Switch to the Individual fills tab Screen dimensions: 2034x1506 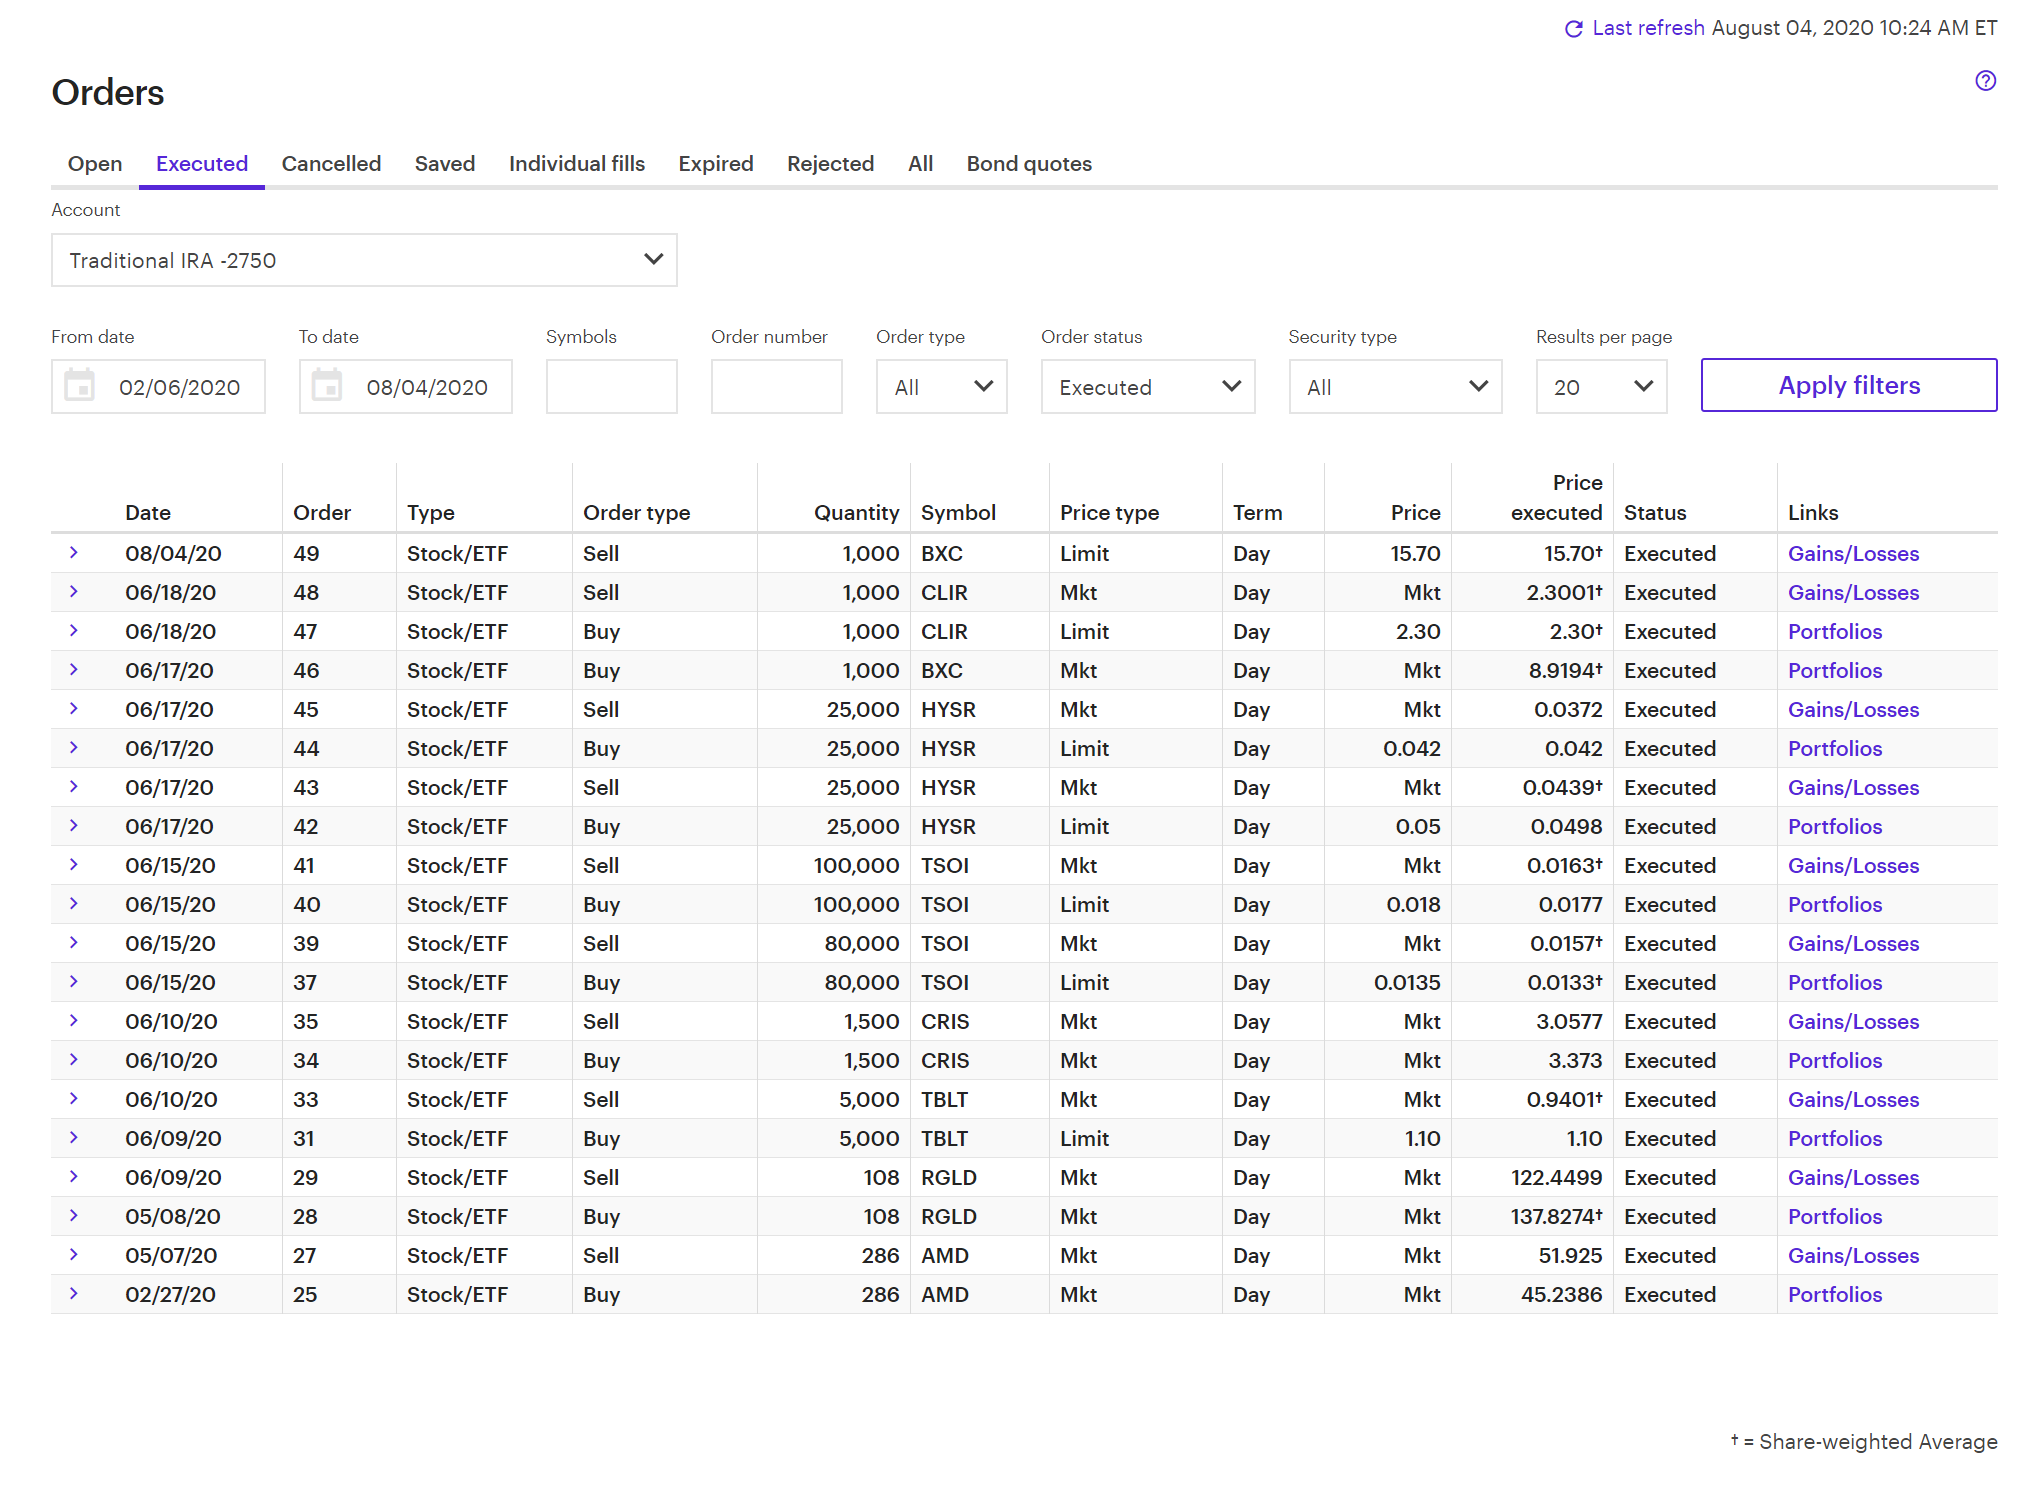576,164
